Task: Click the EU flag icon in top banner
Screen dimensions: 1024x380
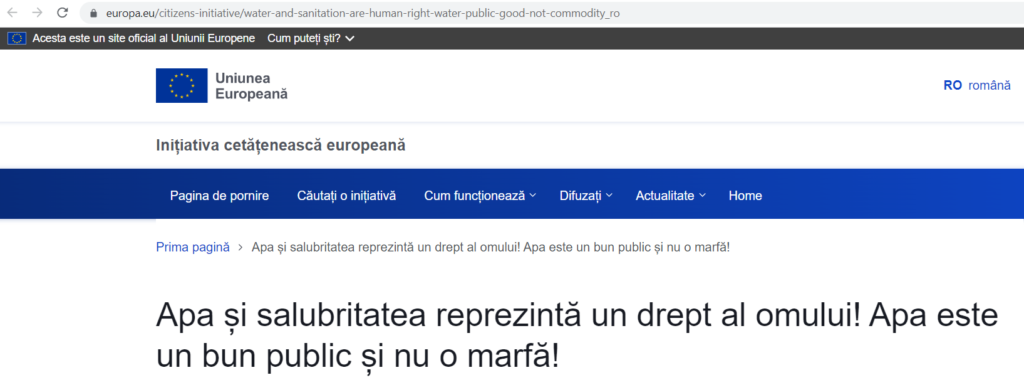Action: click(x=16, y=39)
